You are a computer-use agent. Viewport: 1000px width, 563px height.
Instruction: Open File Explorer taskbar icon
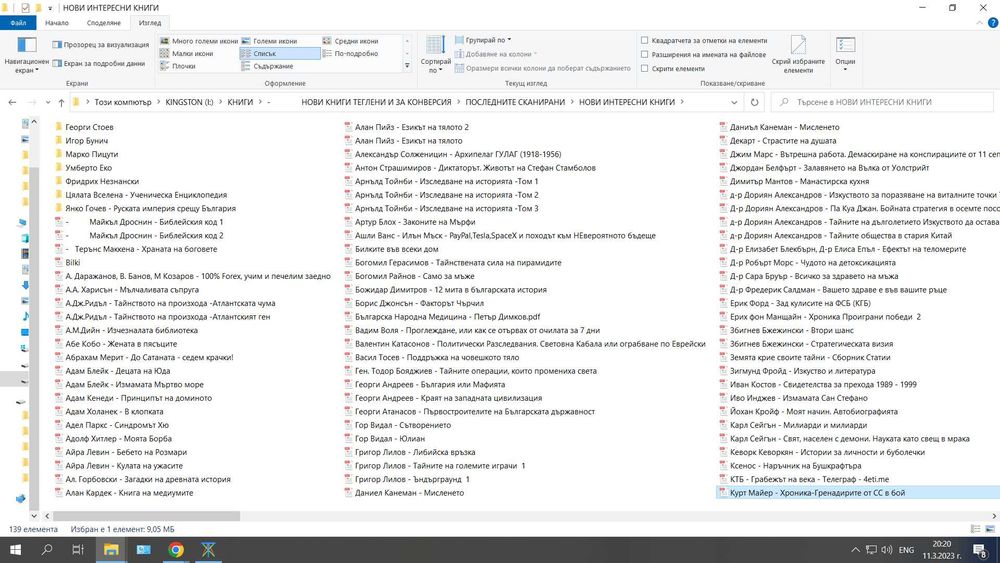111,550
